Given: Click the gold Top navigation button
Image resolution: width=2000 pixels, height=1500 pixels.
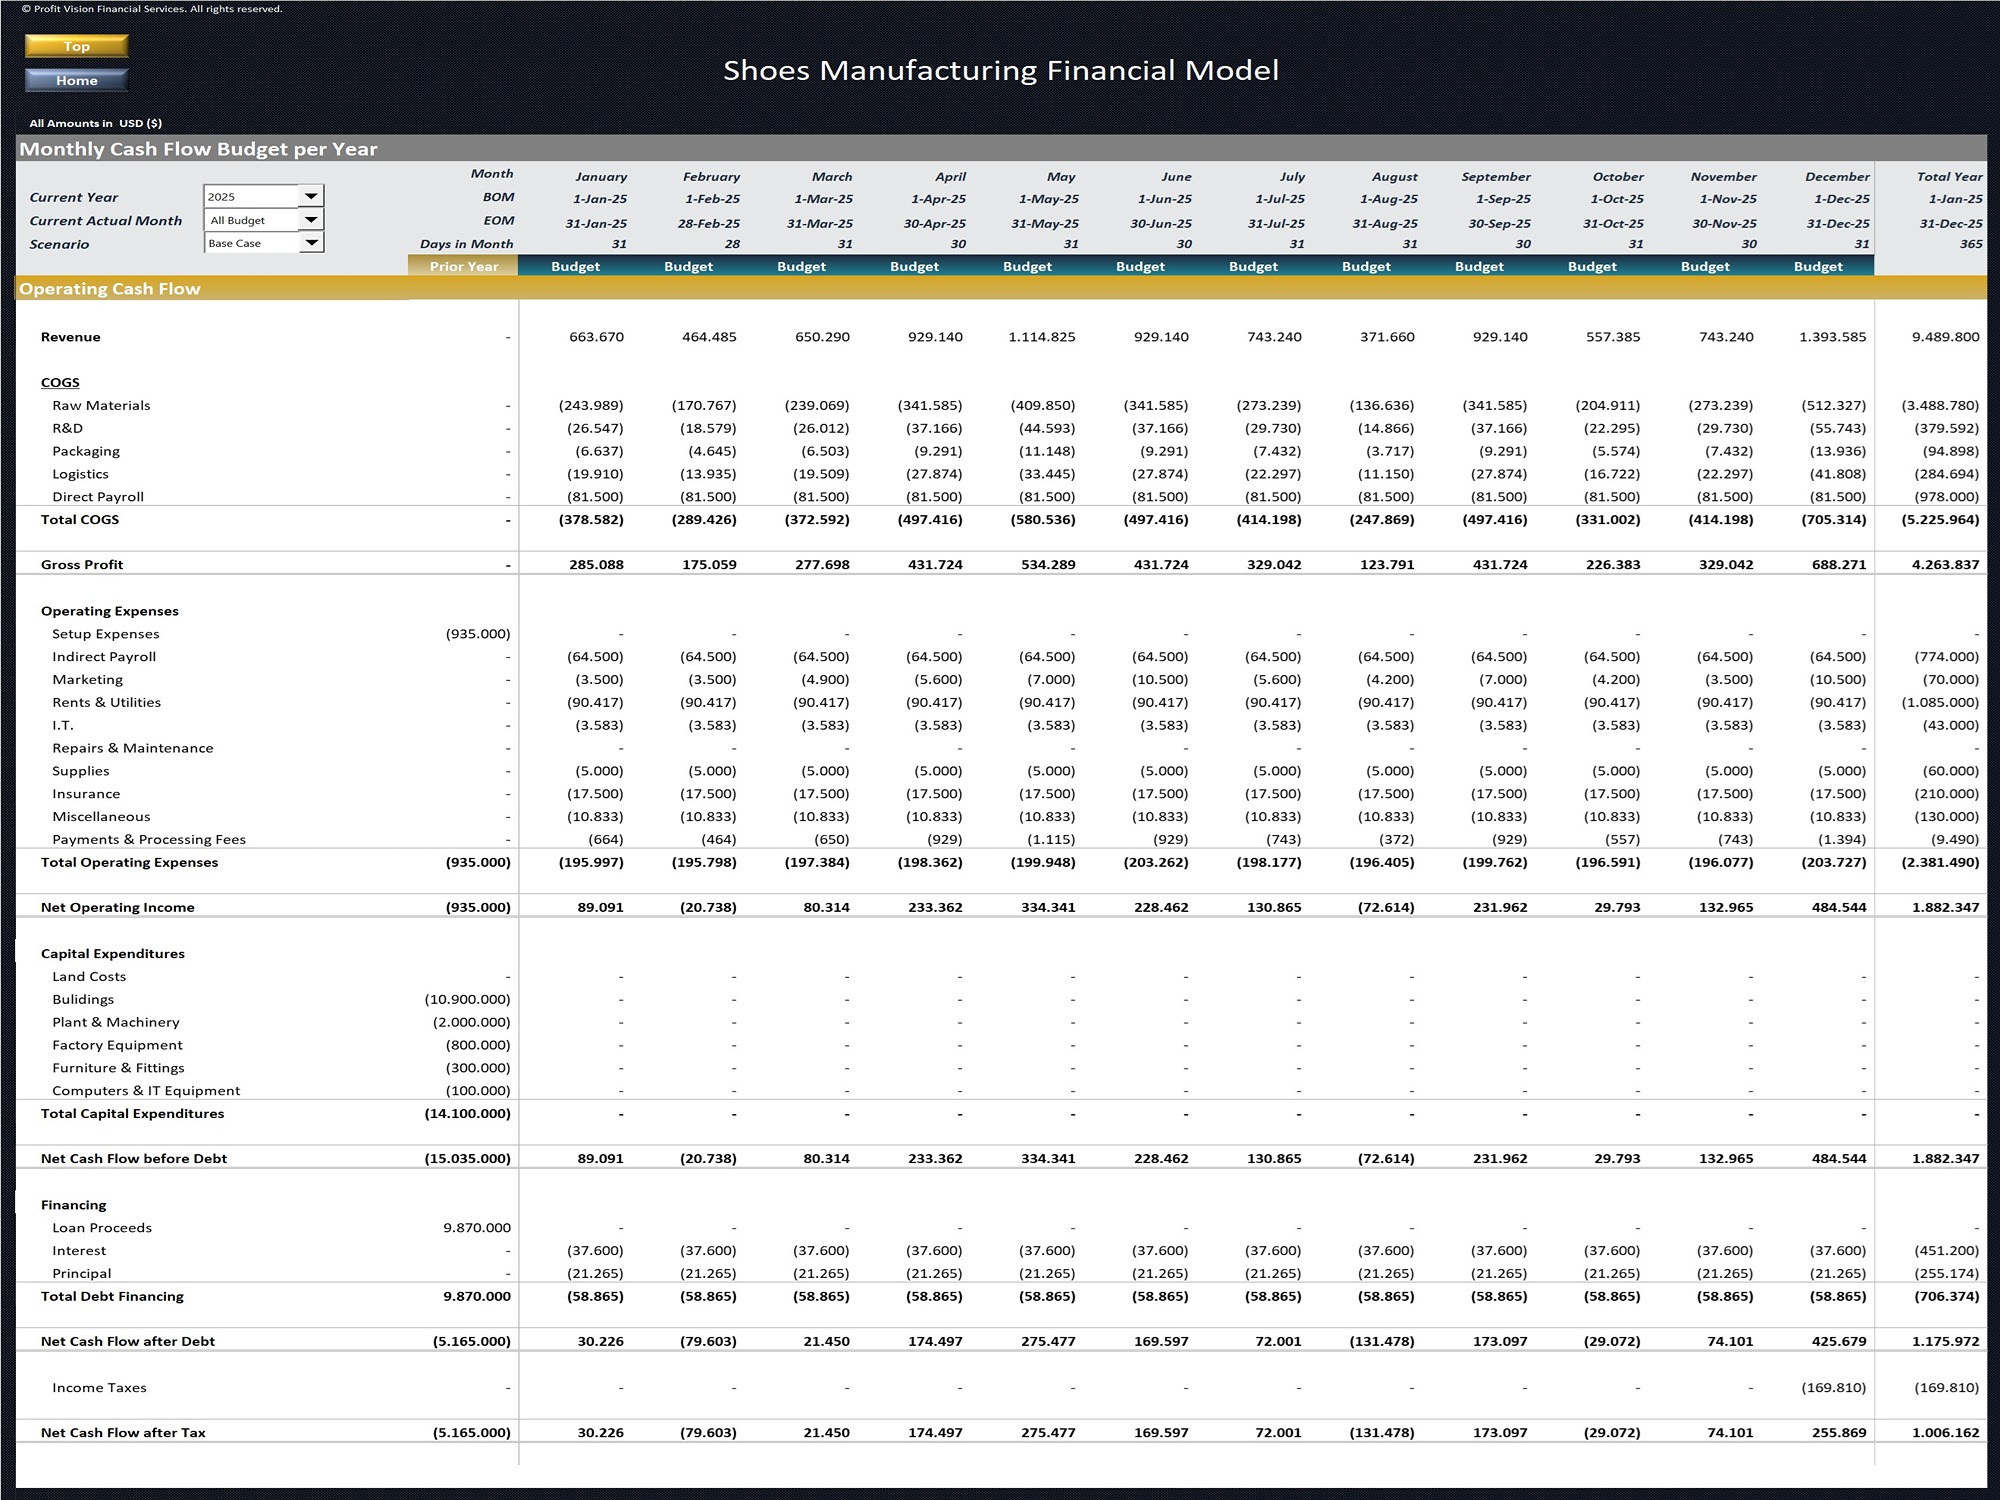Looking at the screenshot, I should point(76,46).
